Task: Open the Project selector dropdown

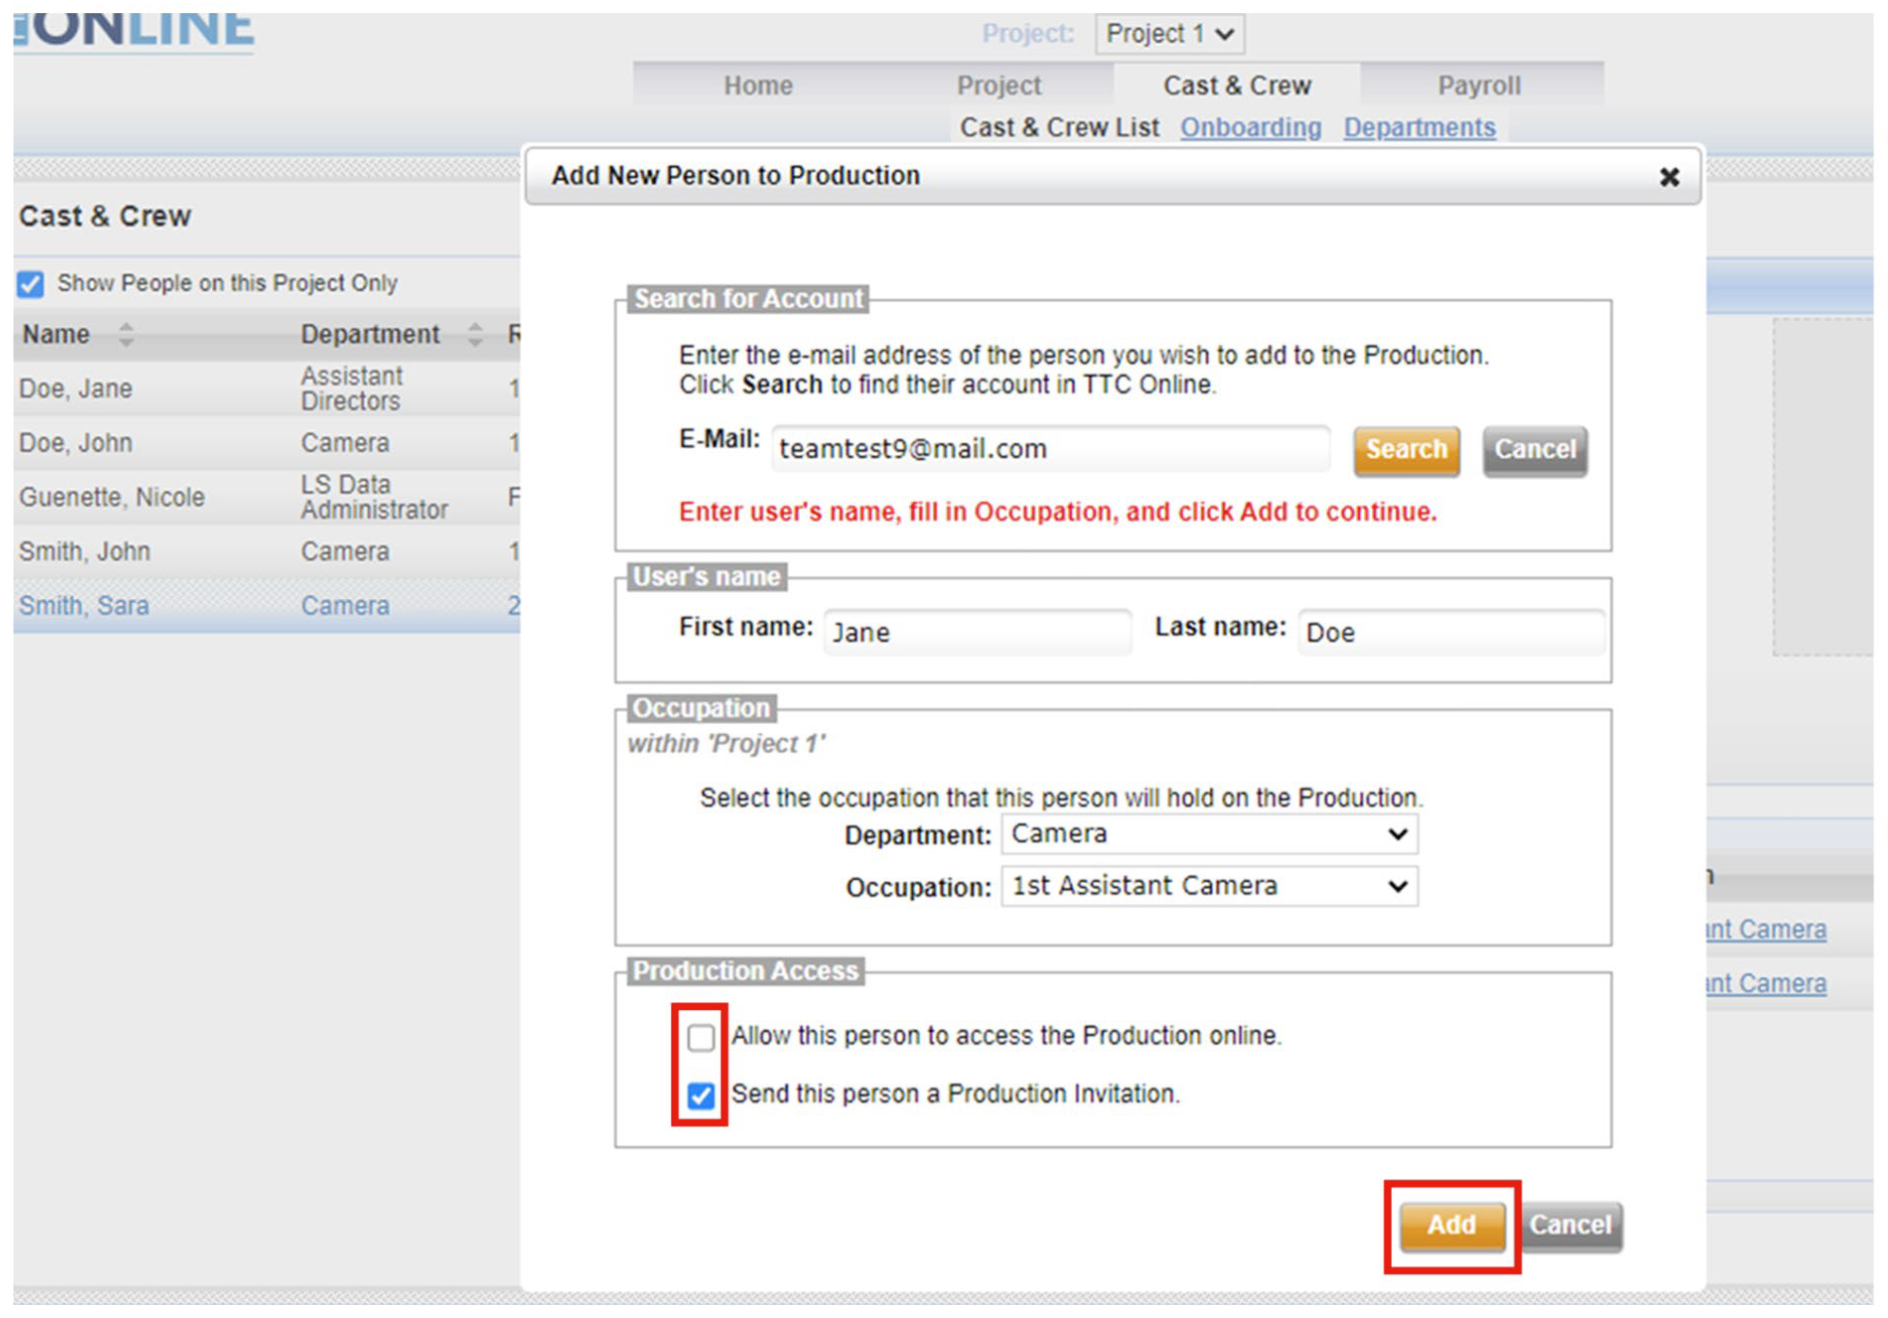Action: point(1170,34)
